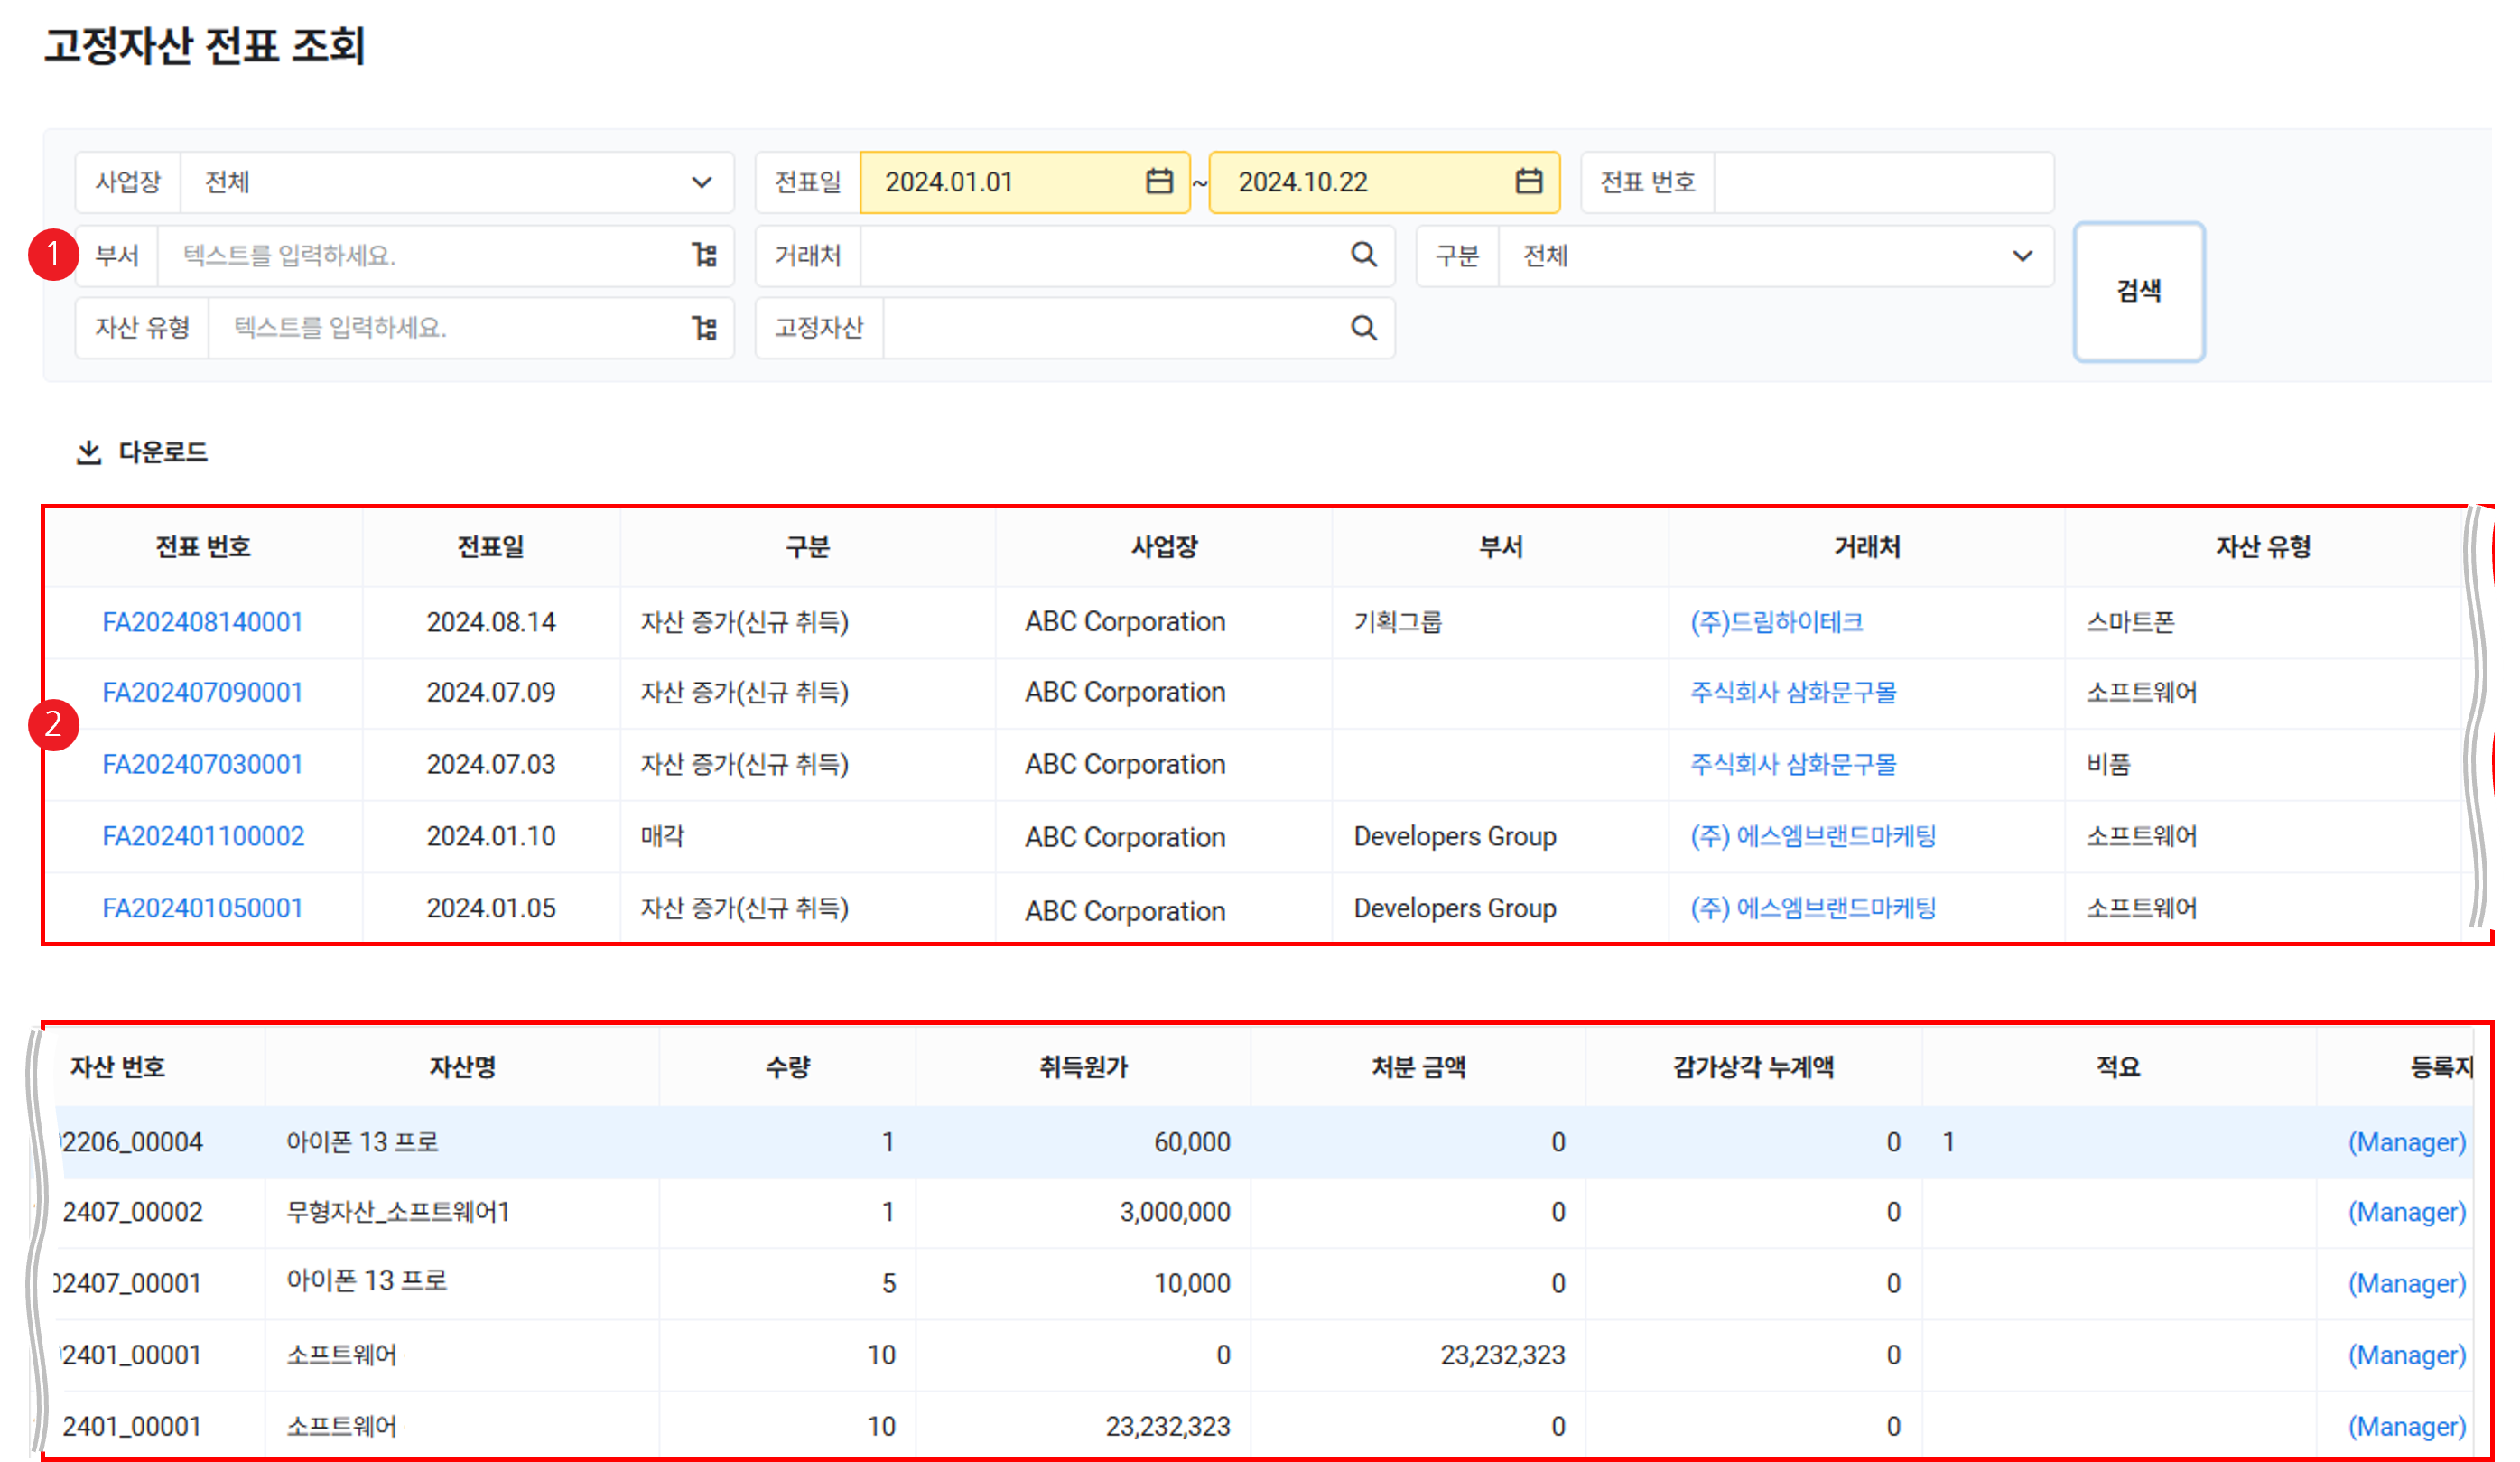Click the 고정자산 search magnifier icon

(x=1363, y=328)
